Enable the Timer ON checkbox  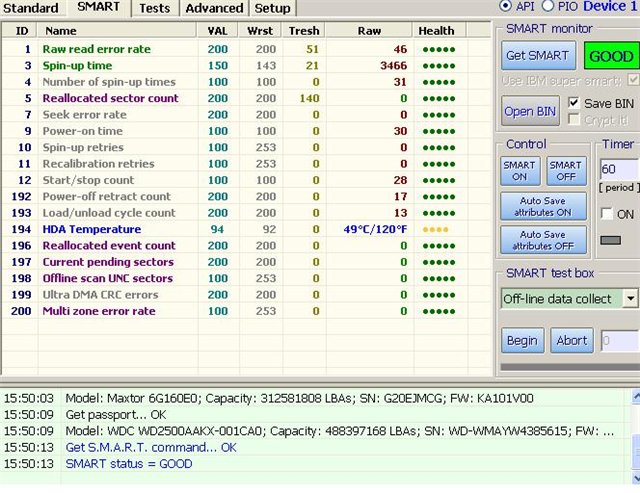607,214
